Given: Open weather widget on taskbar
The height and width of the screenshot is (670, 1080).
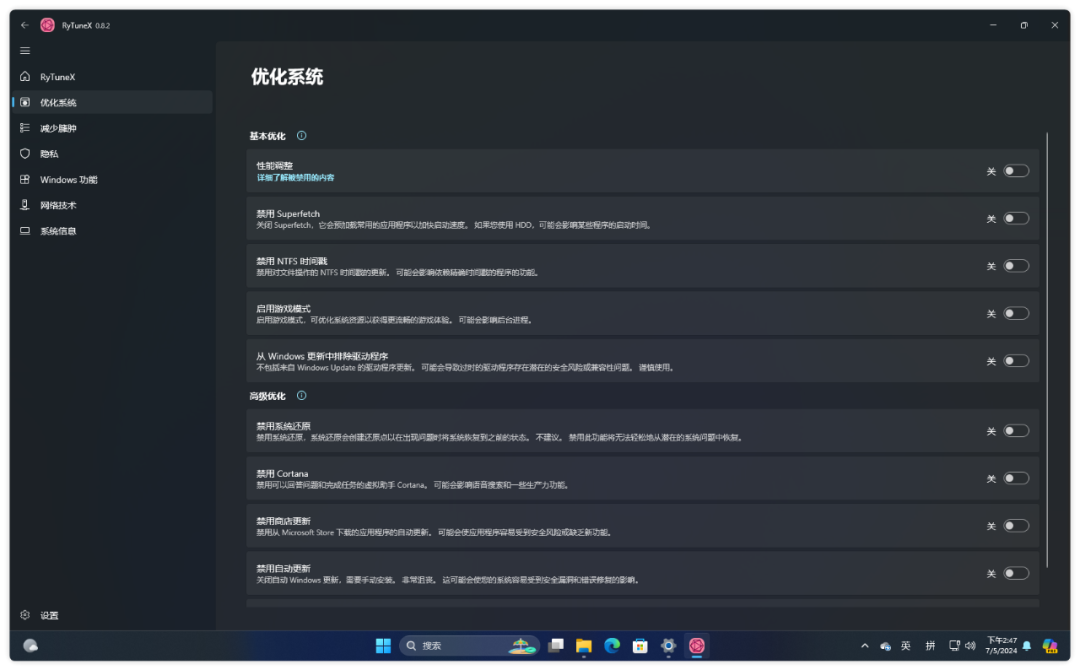Looking at the screenshot, I should [30, 645].
